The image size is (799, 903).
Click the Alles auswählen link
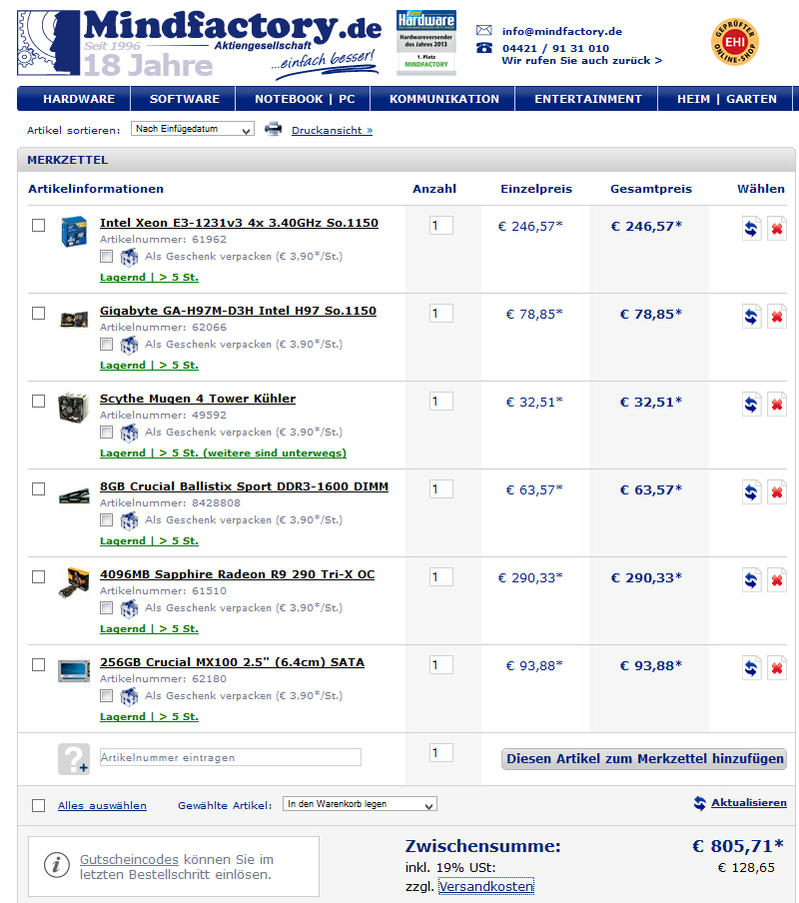[102, 806]
